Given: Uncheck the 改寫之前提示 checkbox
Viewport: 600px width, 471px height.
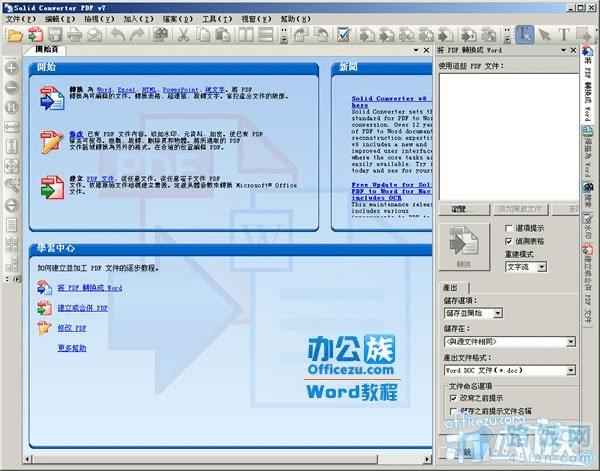Looking at the screenshot, I should (453, 398).
